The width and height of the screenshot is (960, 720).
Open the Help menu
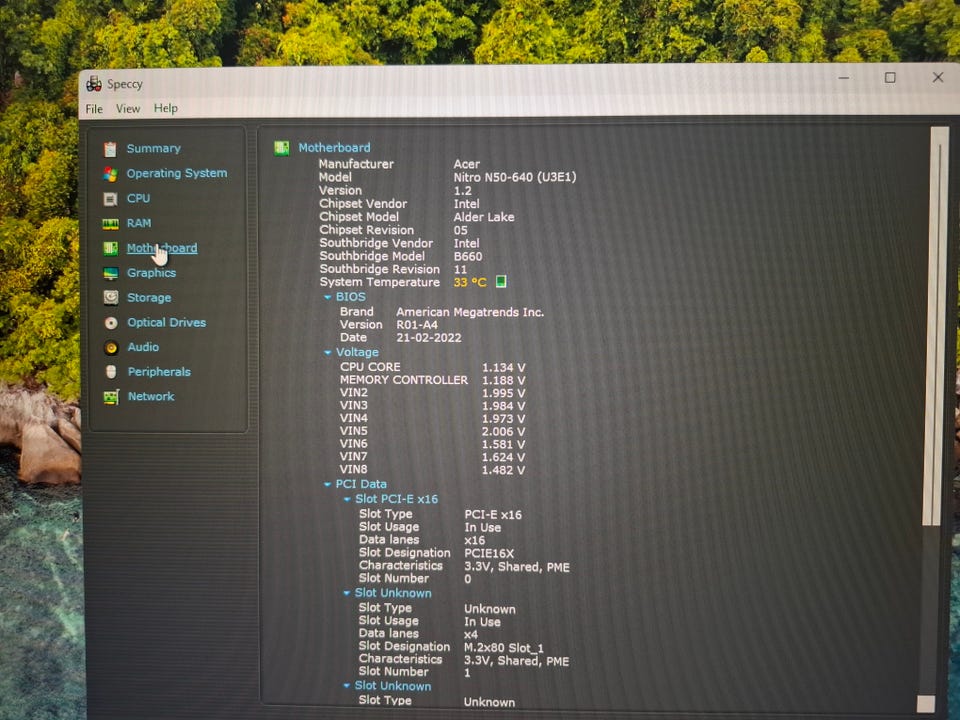[166, 109]
